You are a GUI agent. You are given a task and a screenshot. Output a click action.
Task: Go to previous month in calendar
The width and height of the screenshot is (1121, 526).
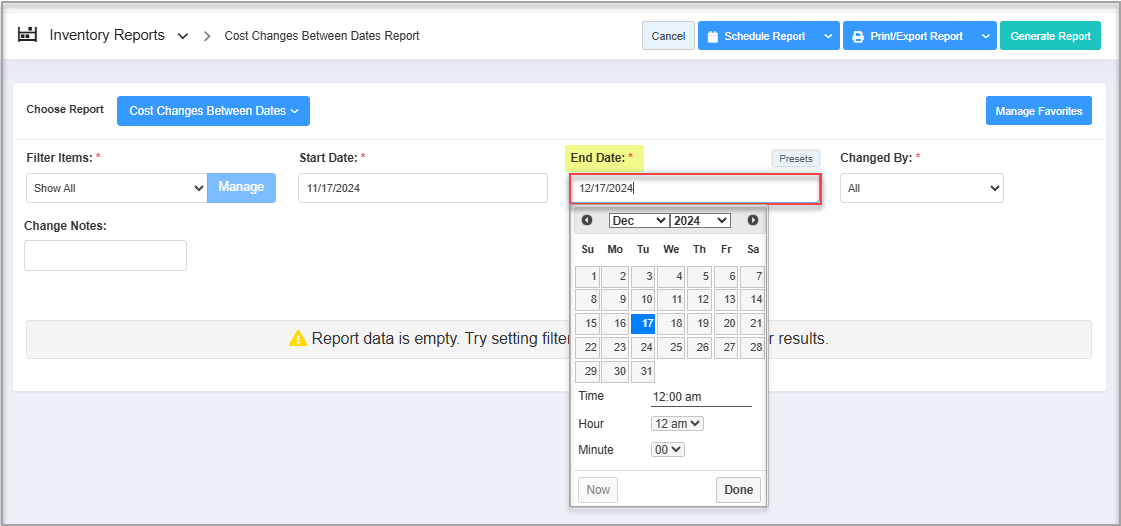coord(587,220)
